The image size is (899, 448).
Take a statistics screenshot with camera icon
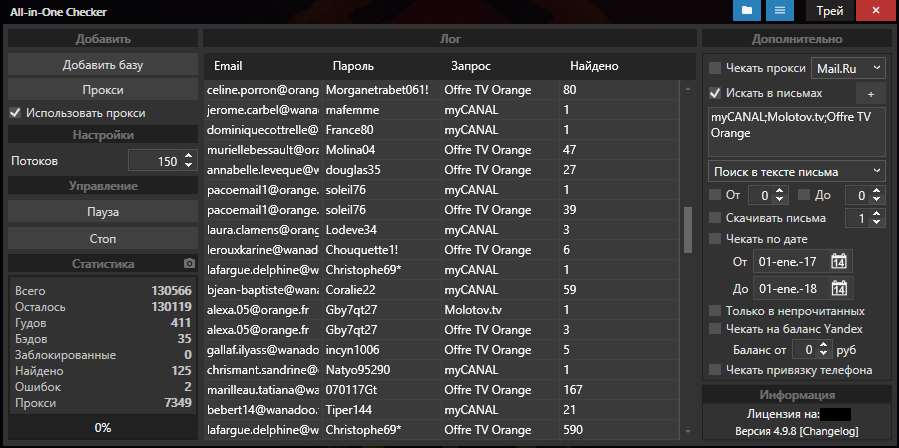[x=189, y=263]
